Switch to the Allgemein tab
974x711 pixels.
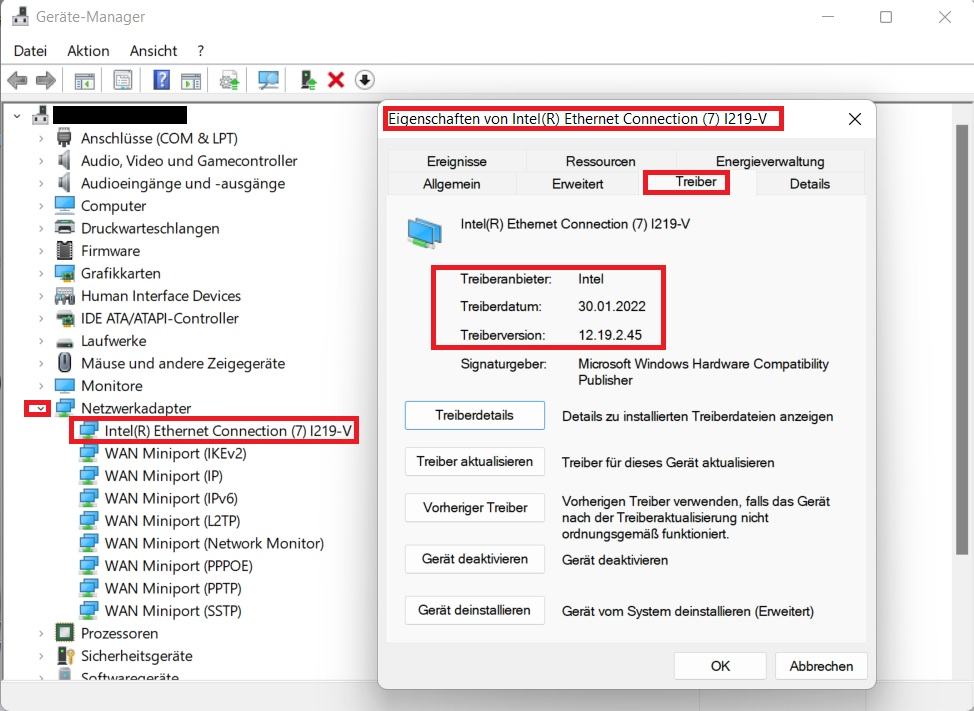(x=452, y=184)
